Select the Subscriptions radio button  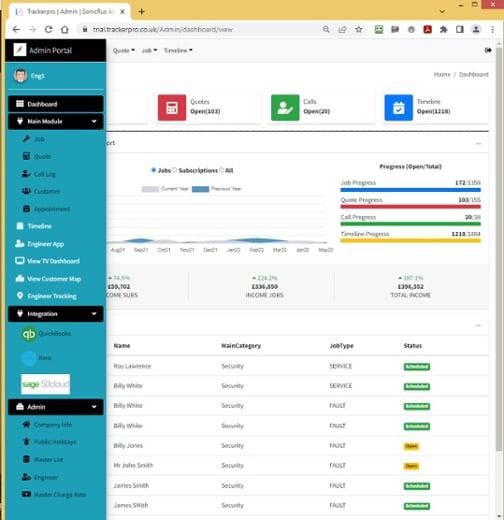[x=174, y=170]
